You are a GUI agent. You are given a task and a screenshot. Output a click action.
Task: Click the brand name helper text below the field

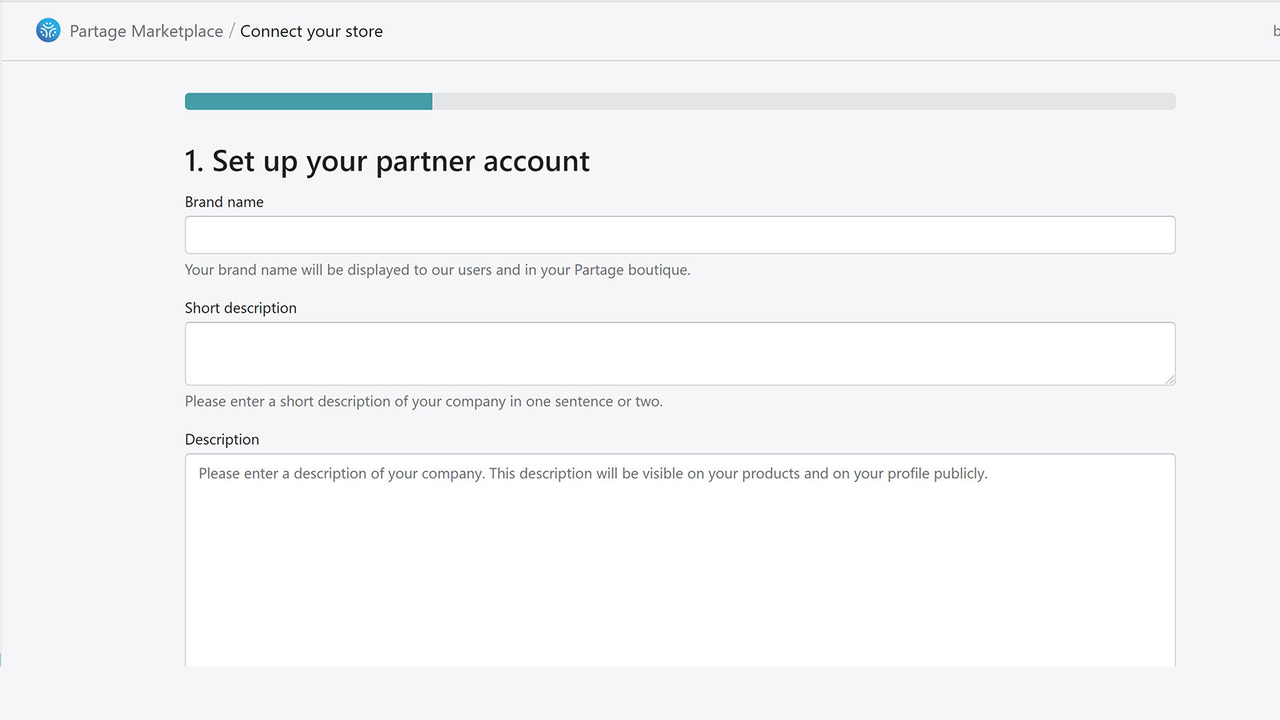(x=437, y=270)
